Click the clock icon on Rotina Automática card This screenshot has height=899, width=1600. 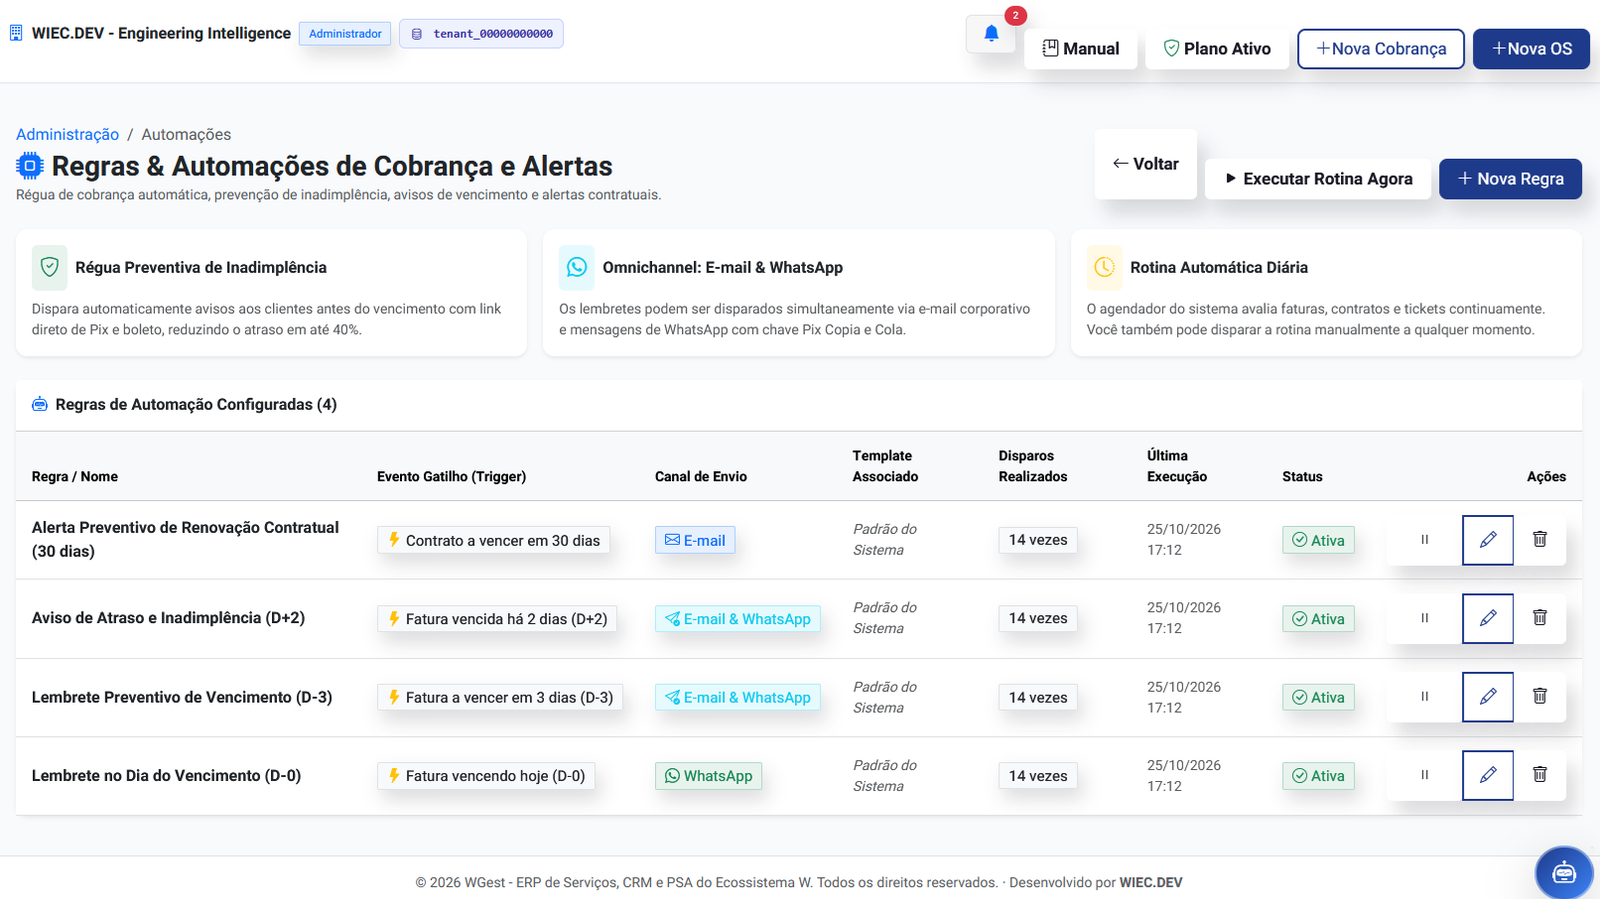(x=1104, y=267)
